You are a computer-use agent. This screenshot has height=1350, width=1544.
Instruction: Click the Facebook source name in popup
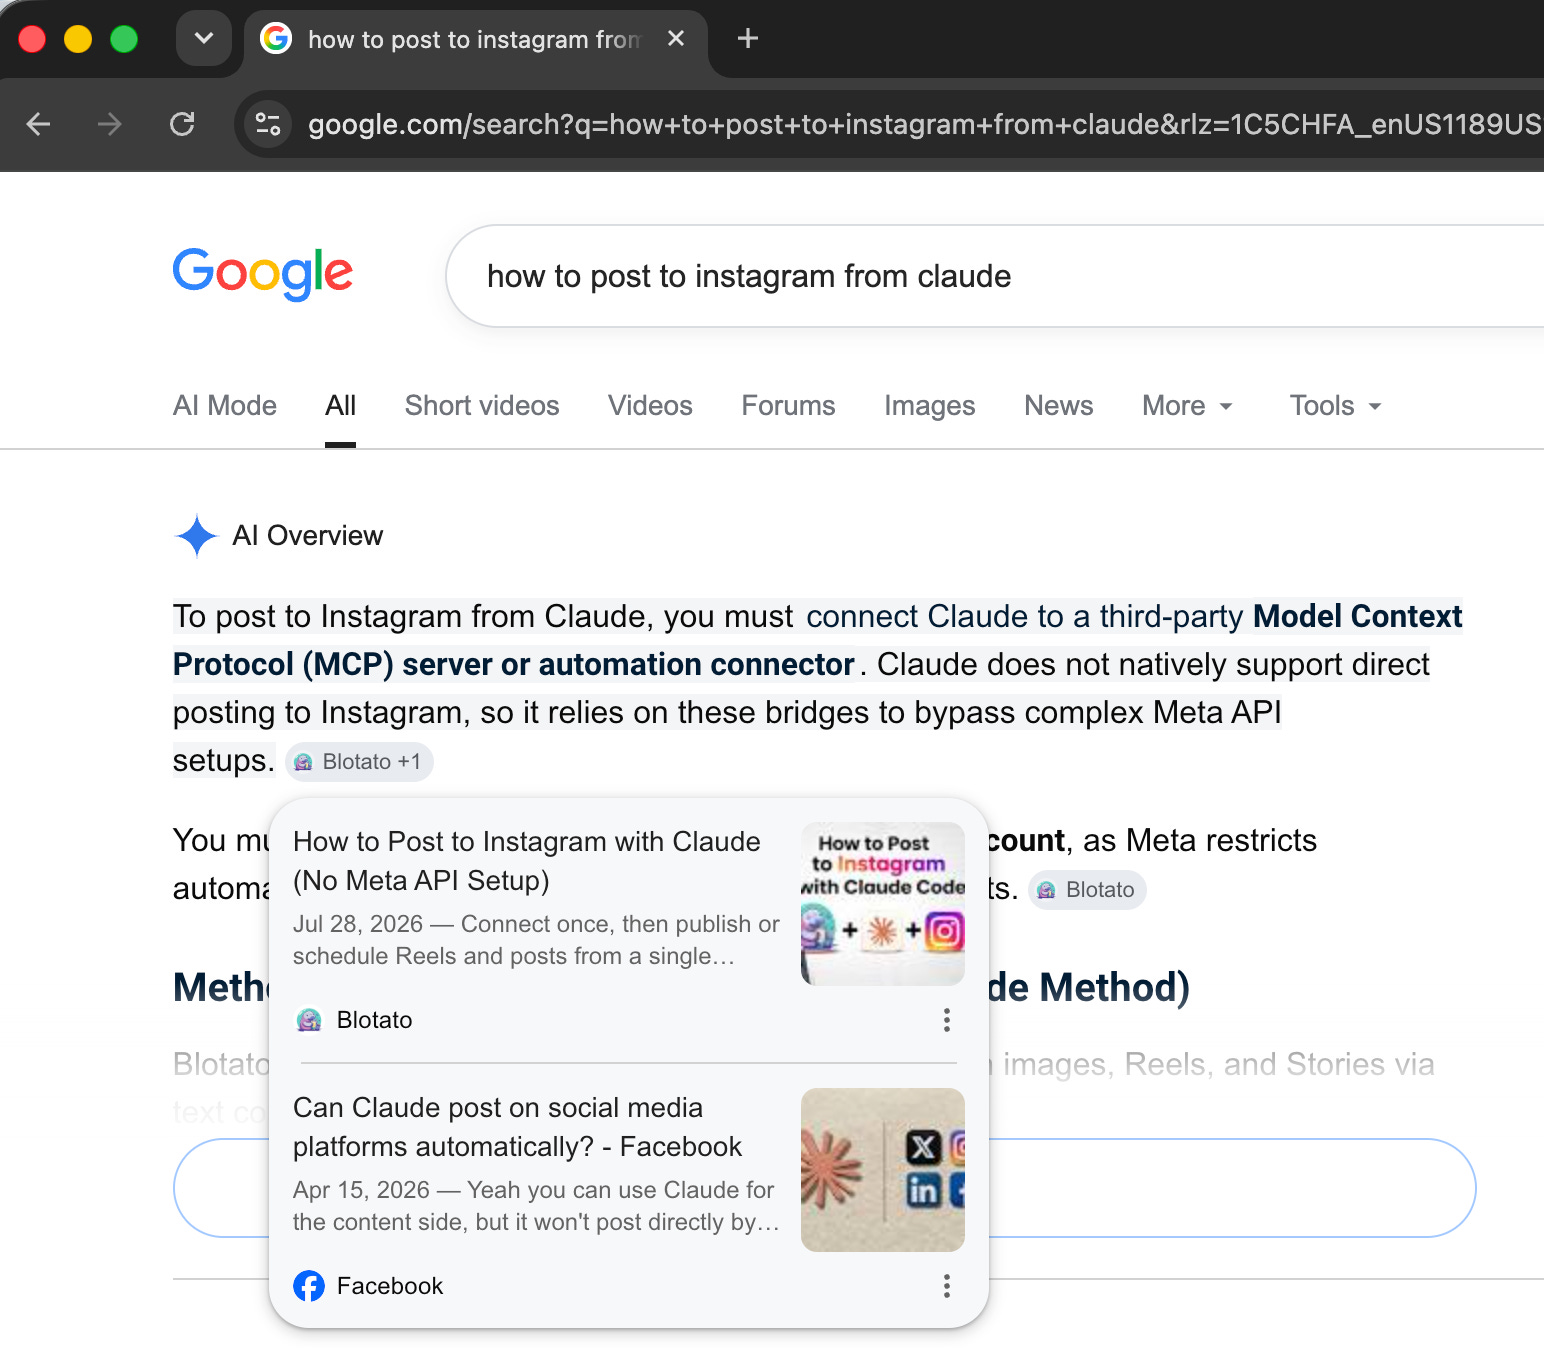click(390, 1286)
